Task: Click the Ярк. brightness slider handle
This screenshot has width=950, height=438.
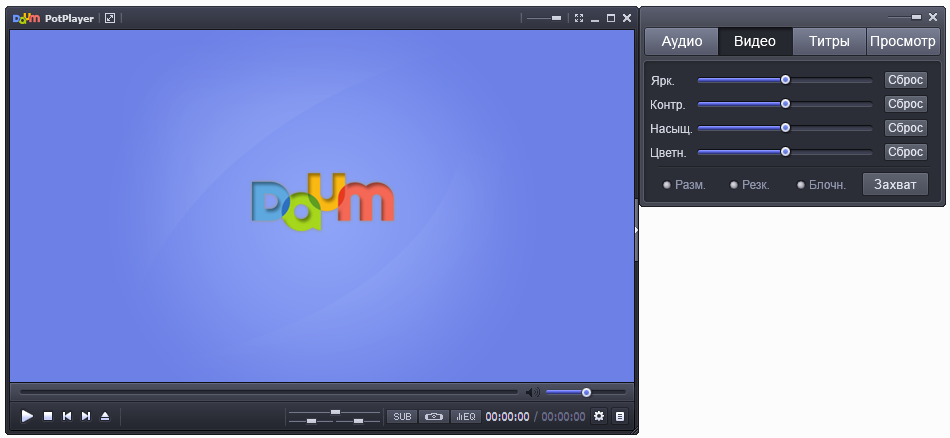Action: pyautogui.click(x=785, y=80)
